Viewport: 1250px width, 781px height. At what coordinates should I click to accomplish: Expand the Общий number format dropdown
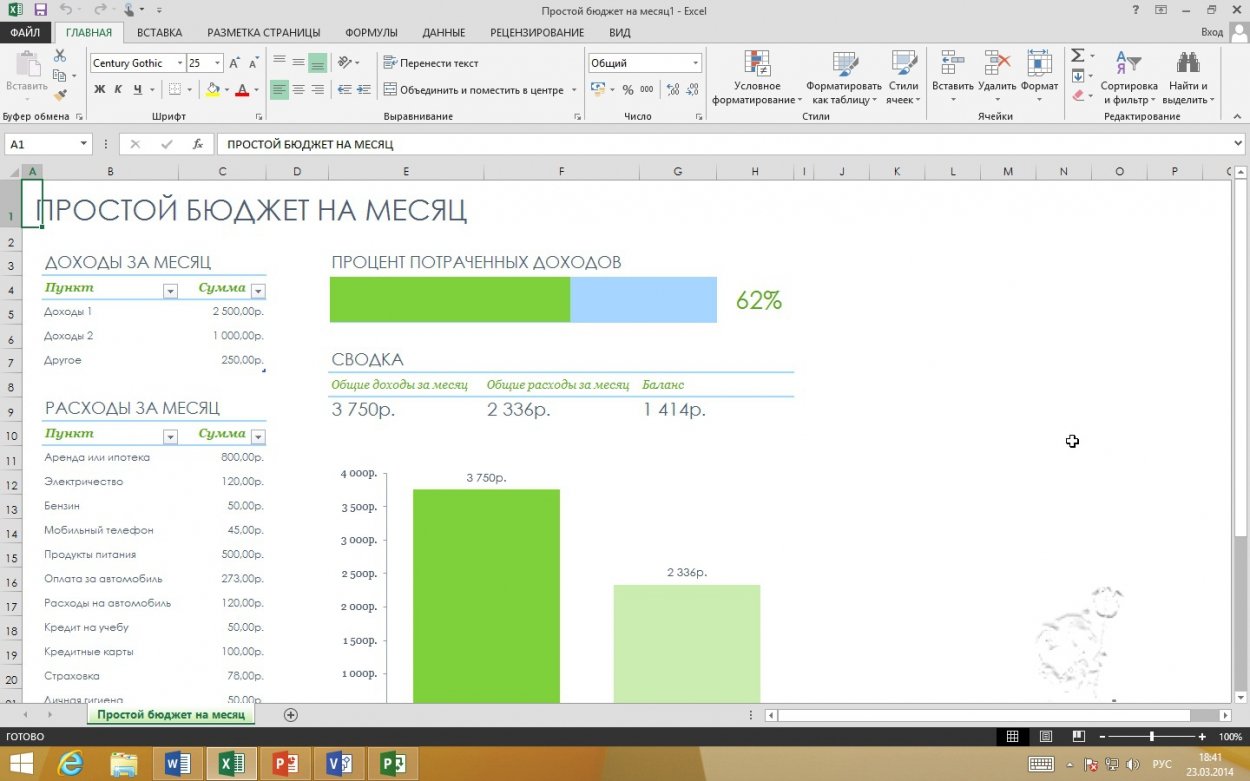[695, 63]
